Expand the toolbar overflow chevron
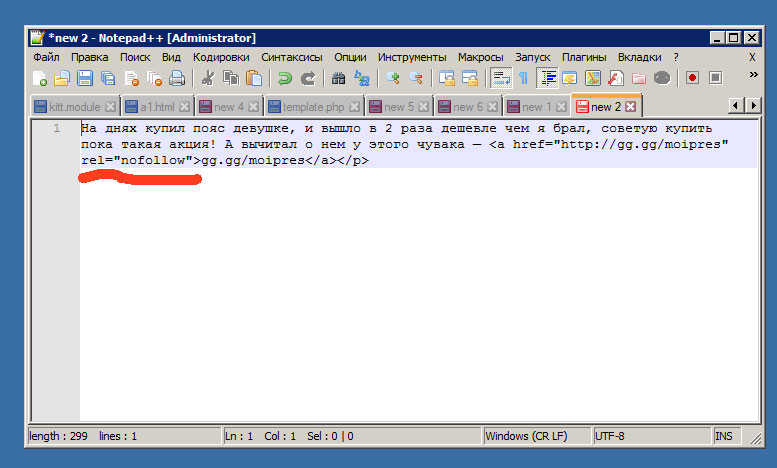 (753, 75)
